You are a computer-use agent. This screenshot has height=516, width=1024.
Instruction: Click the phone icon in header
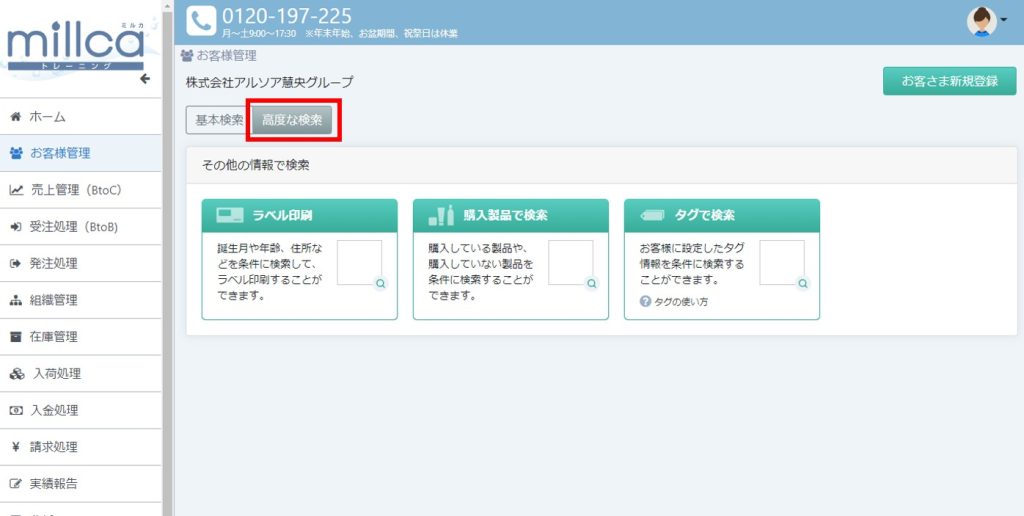[201, 20]
